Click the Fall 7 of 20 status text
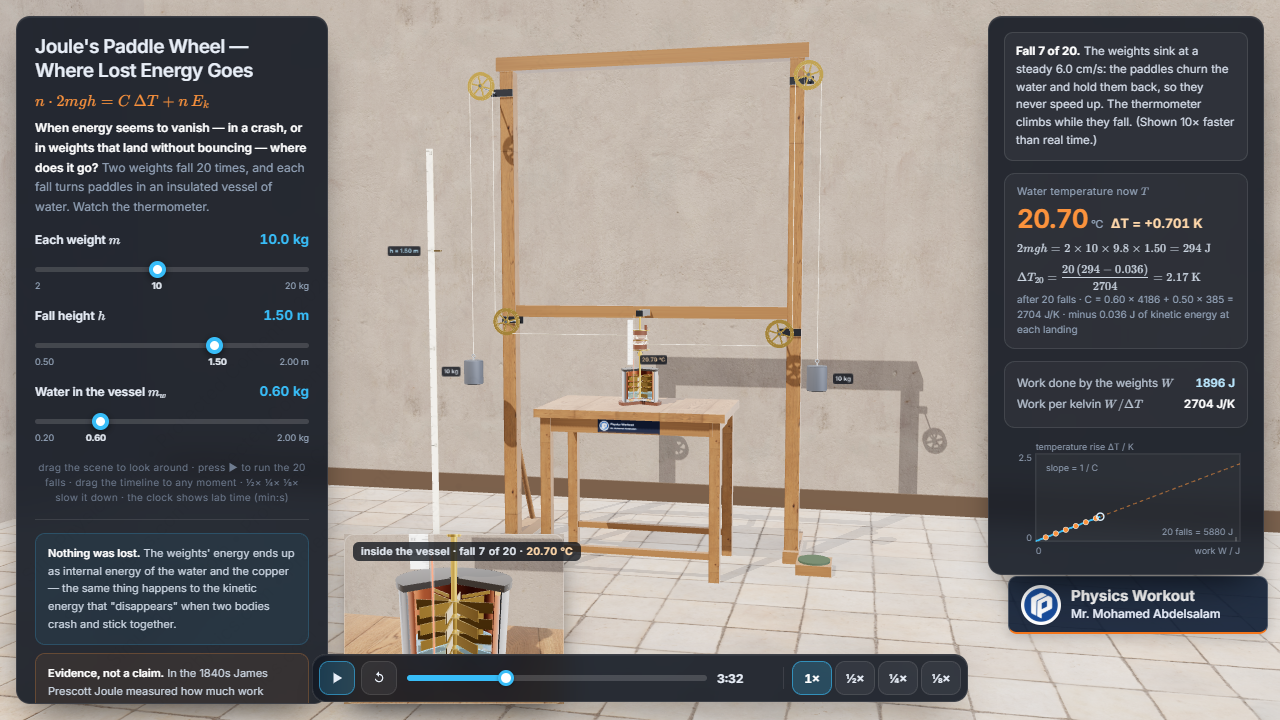Screen dimensions: 1280x720 click(x=1047, y=51)
